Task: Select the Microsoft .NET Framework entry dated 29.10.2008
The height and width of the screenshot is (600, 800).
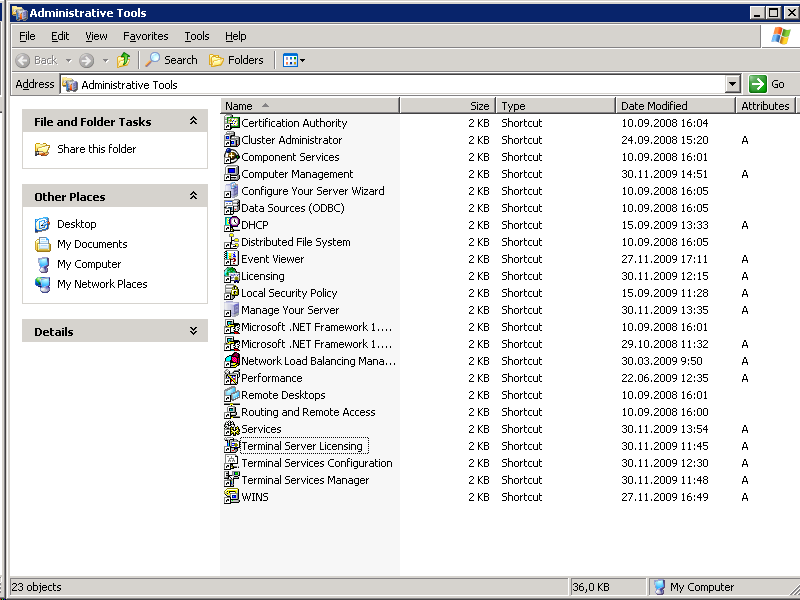Action: [316, 344]
